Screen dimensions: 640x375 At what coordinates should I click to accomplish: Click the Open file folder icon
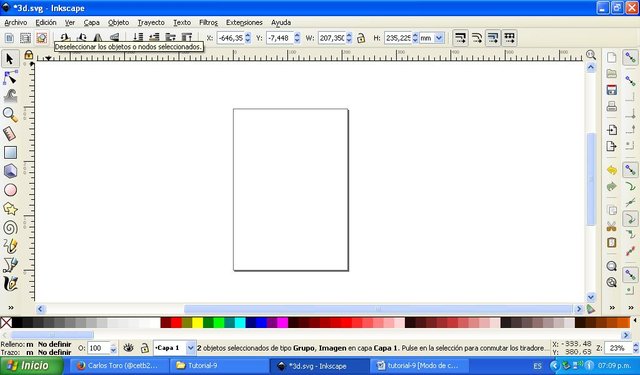(611, 73)
